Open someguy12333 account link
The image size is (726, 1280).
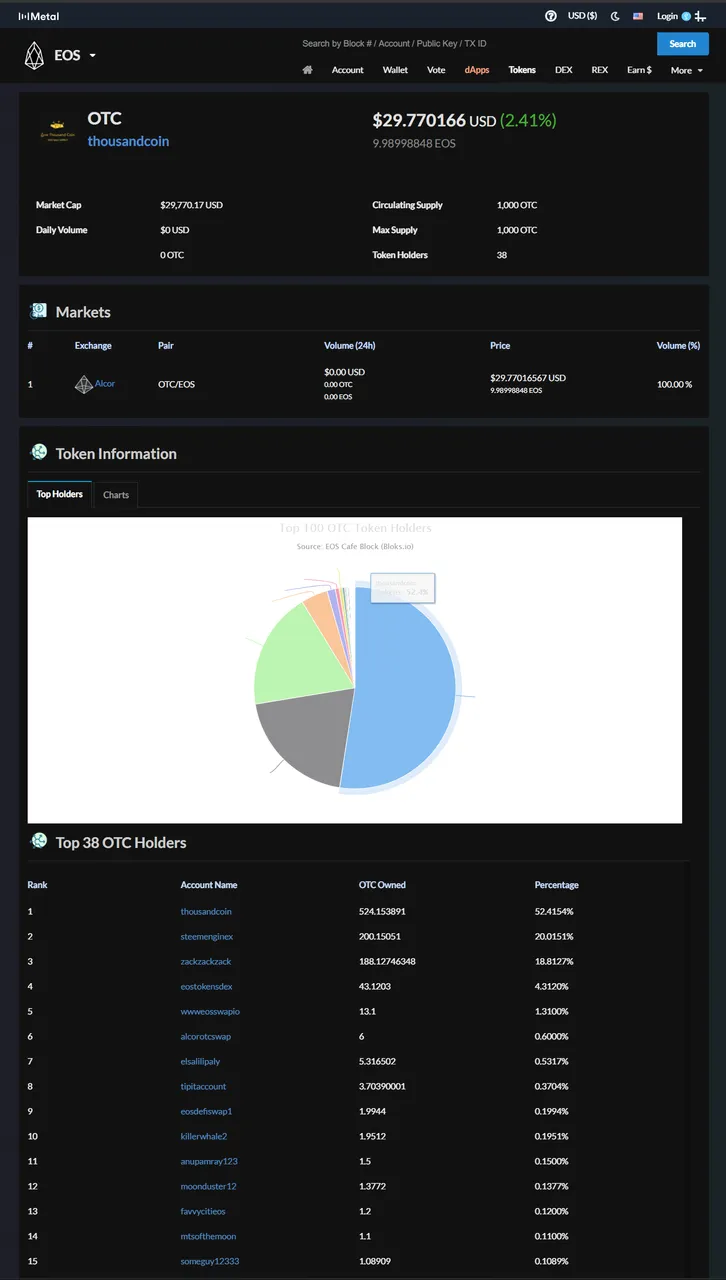(210, 1261)
